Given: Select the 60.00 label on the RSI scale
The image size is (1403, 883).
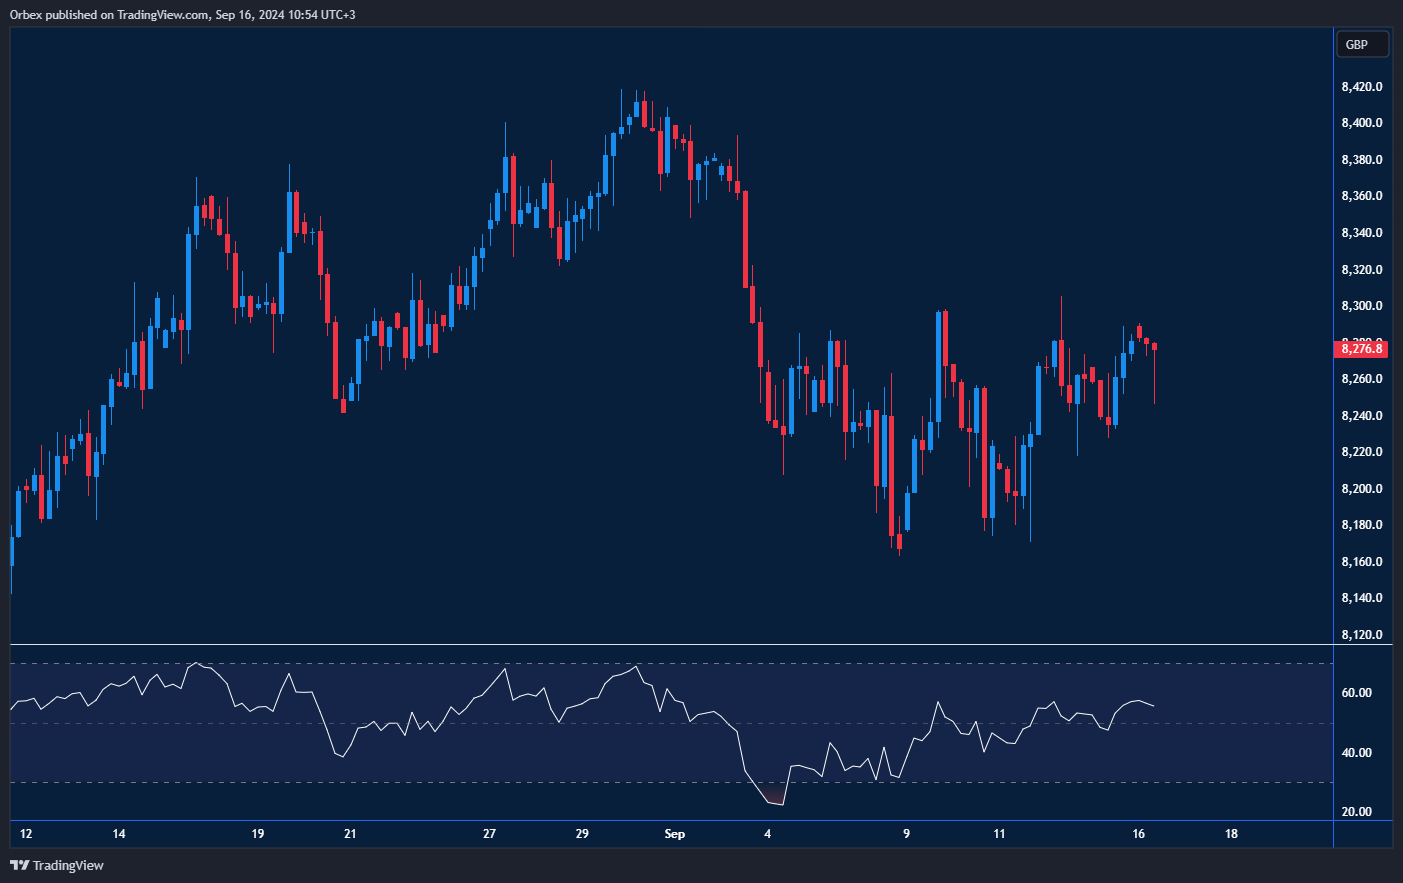Looking at the screenshot, I should 1356,693.
